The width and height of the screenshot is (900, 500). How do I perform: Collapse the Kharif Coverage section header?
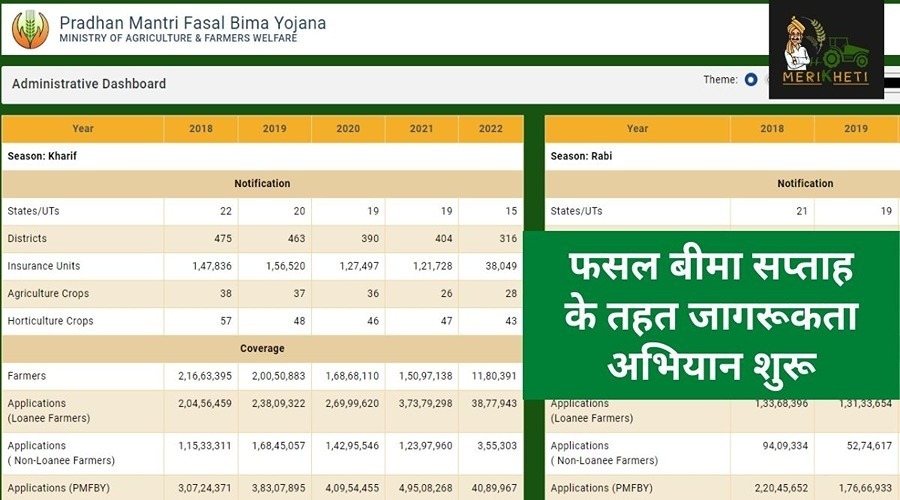[262, 349]
